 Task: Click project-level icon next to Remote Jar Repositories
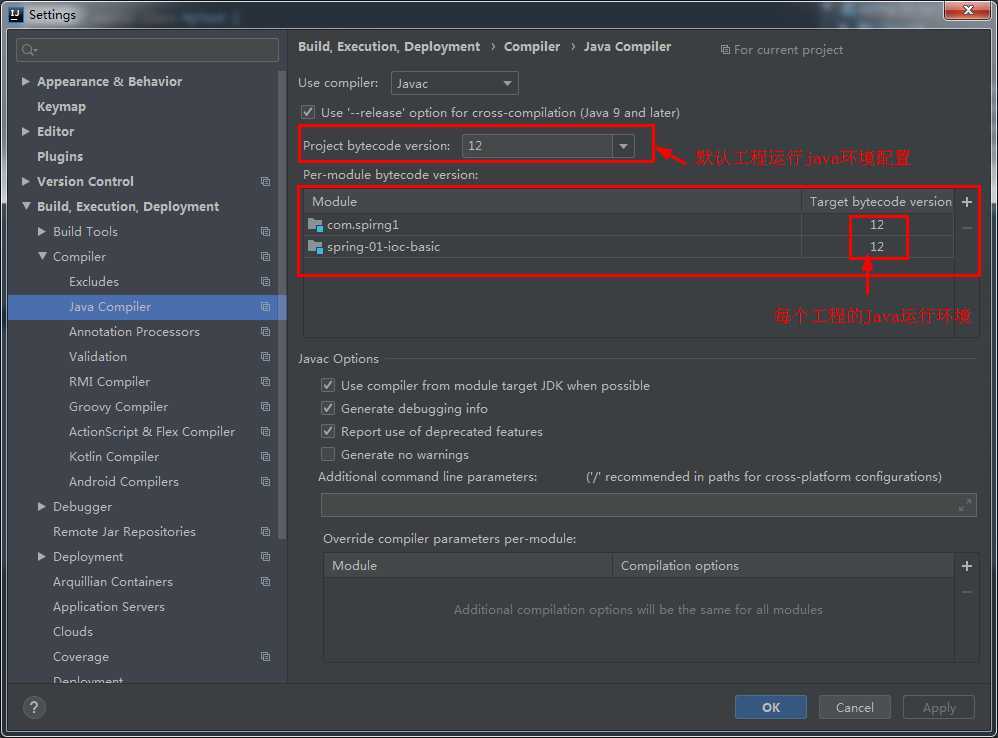(265, 531)
